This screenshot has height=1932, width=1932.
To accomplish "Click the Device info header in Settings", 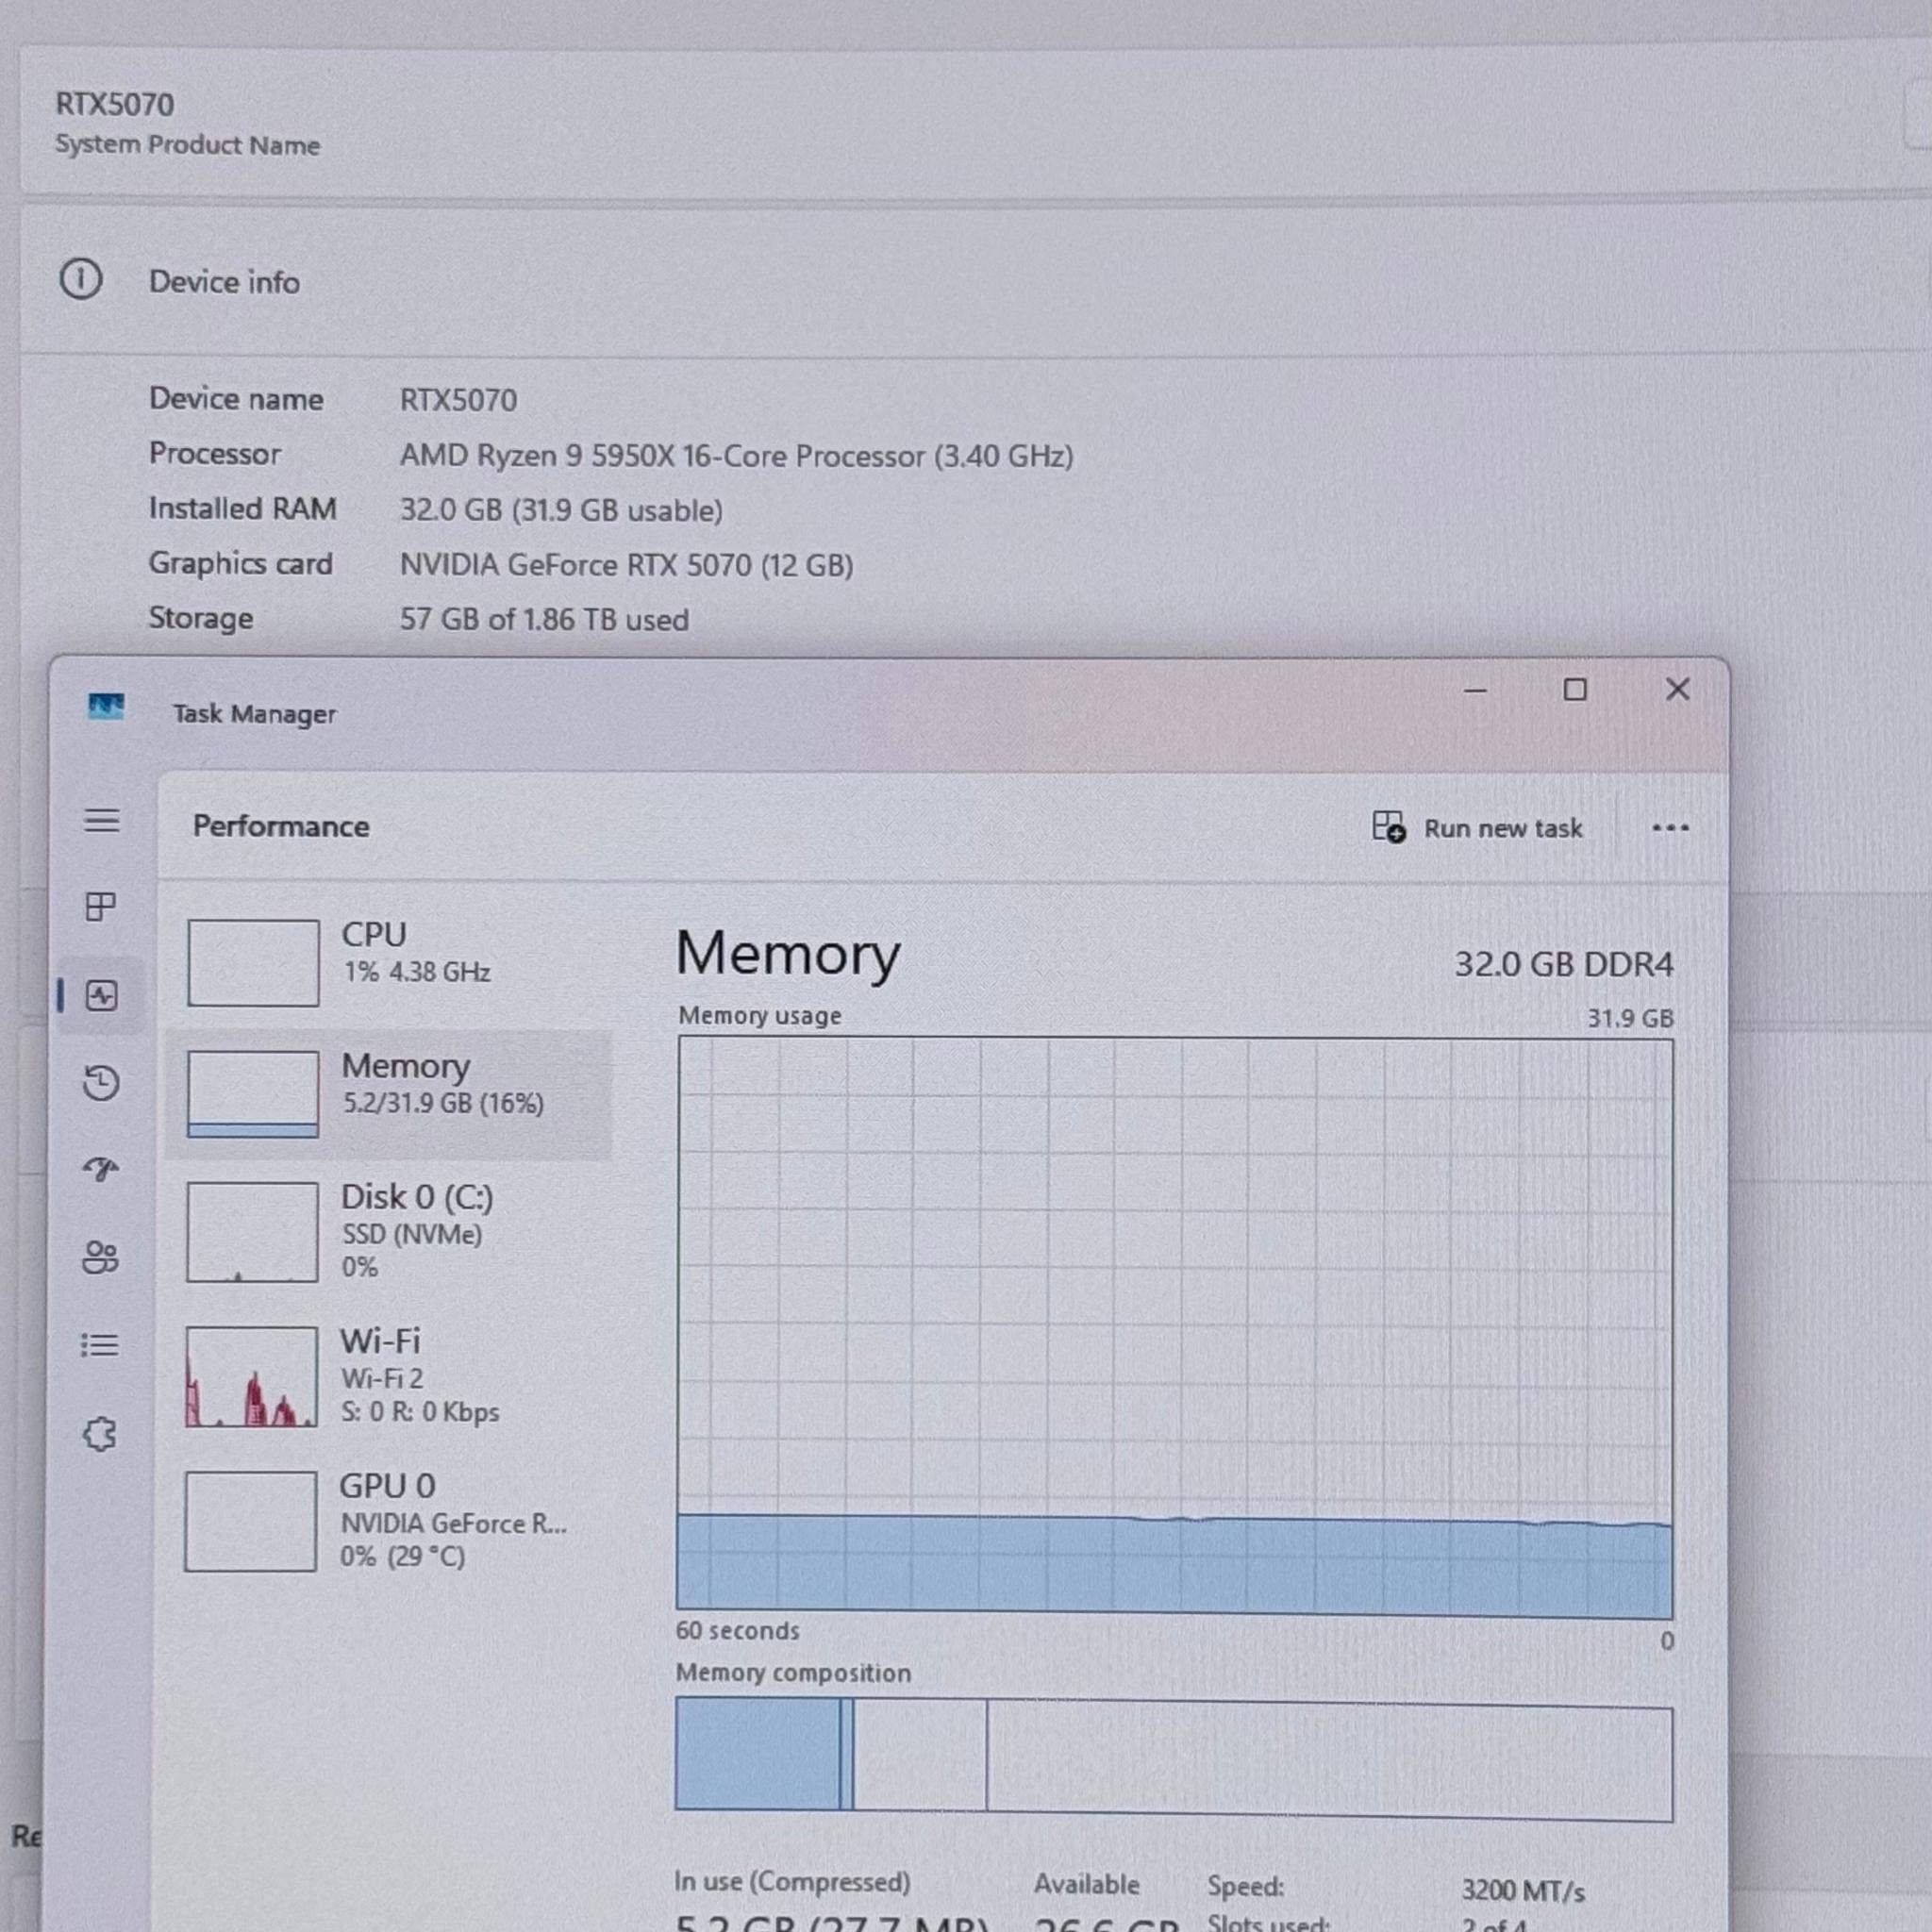I will pyautogui.click(x=224, y=282).
